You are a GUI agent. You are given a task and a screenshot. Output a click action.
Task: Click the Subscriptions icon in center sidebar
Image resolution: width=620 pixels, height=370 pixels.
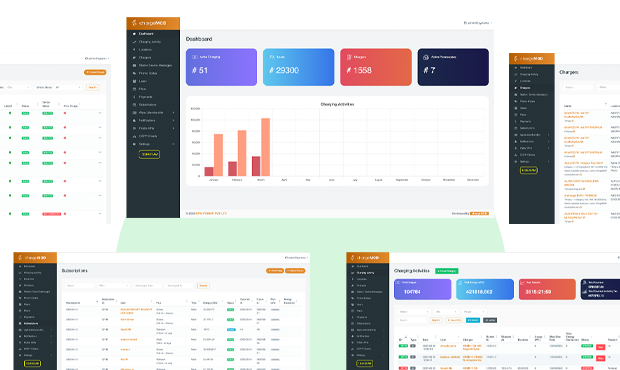click(134, 105)
